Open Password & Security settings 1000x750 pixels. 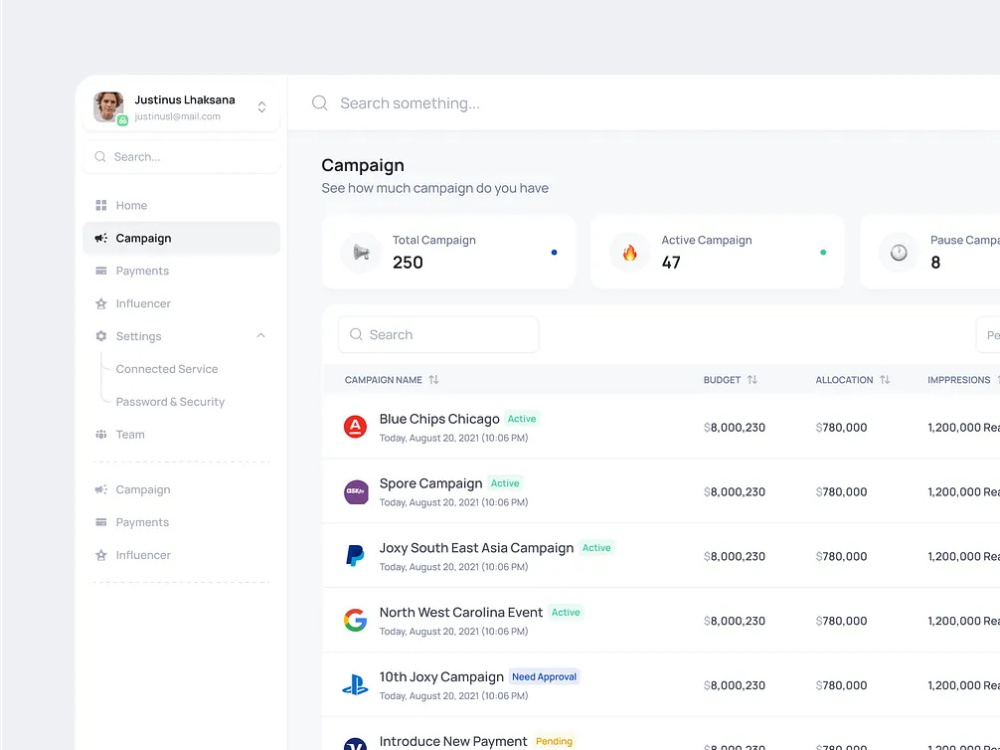[x=170, y=402]
